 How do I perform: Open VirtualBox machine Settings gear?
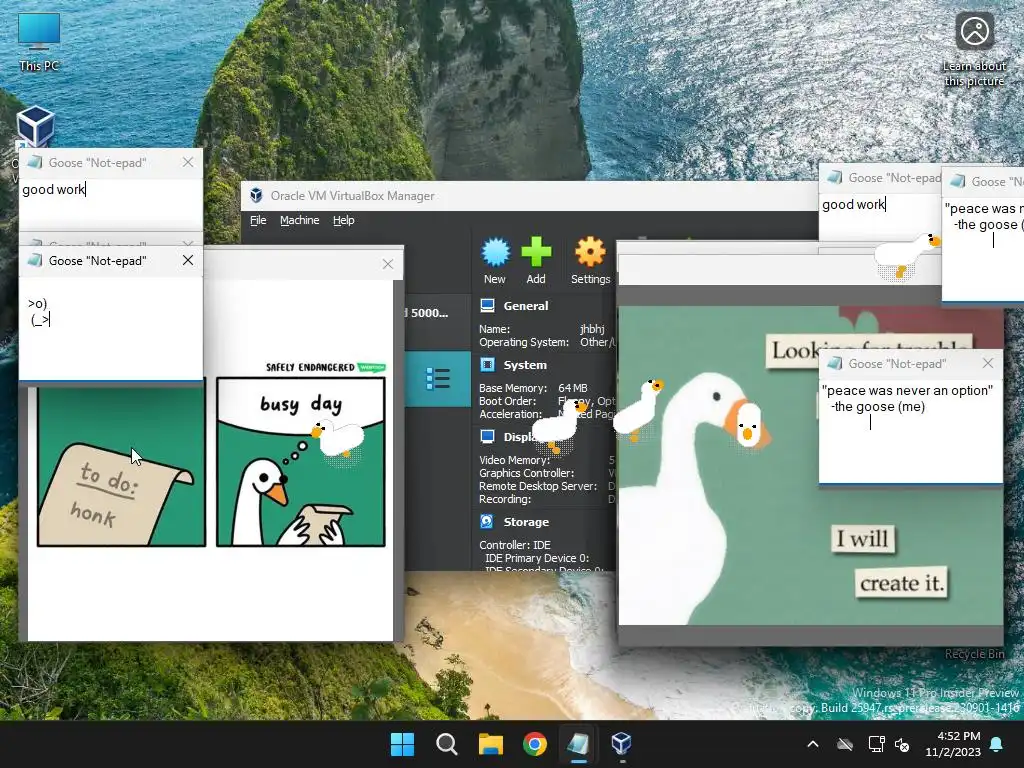point(590,261)
